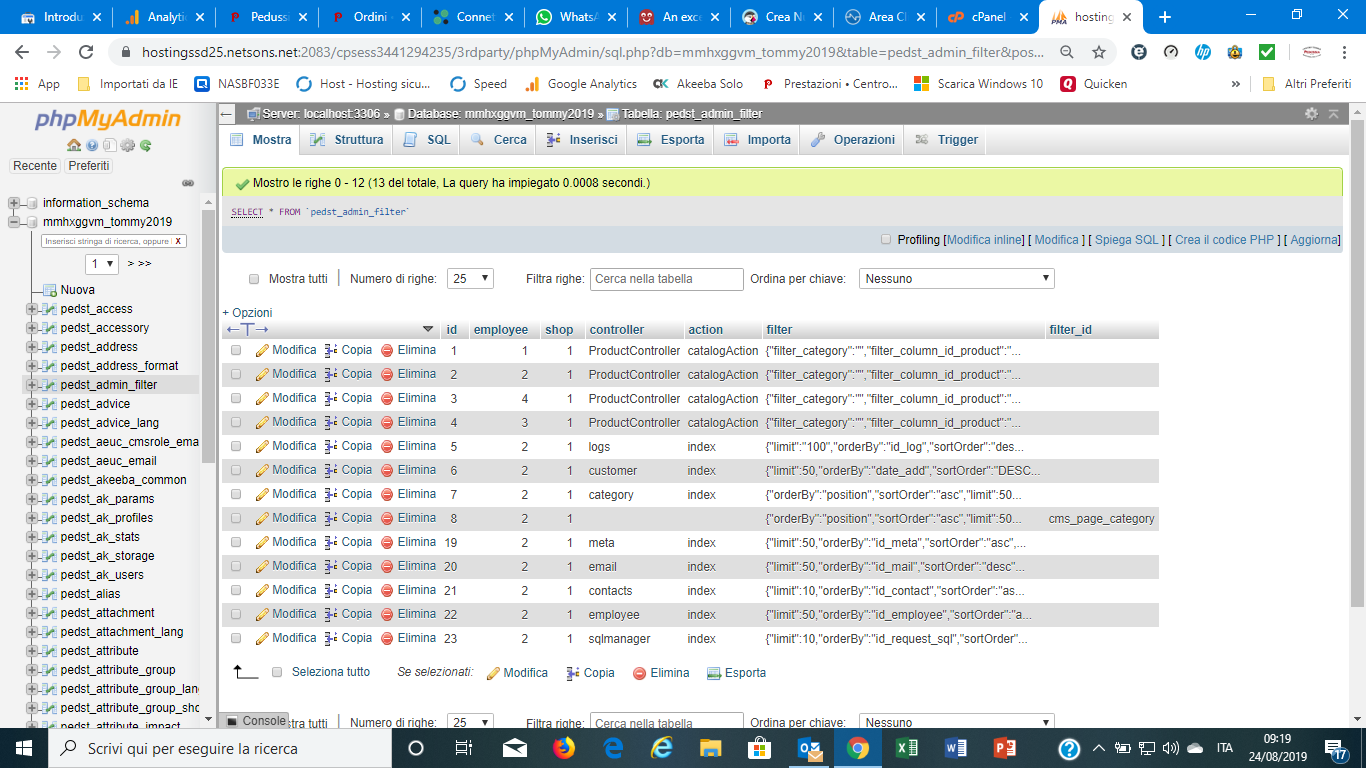This screenshot has width=1366, height=768.
Task: Check the Seleziona tutto checkbox
Action: 277,673
